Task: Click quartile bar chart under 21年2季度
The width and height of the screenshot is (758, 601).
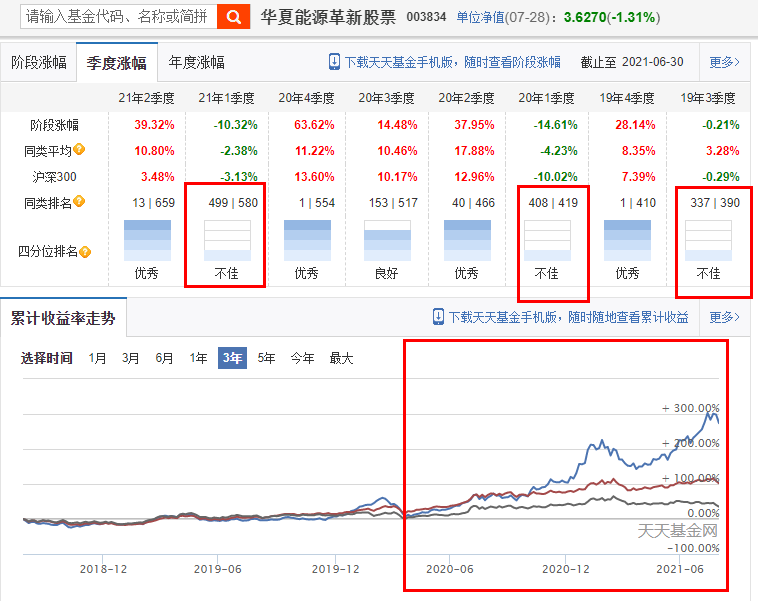Action: [147, 241]
